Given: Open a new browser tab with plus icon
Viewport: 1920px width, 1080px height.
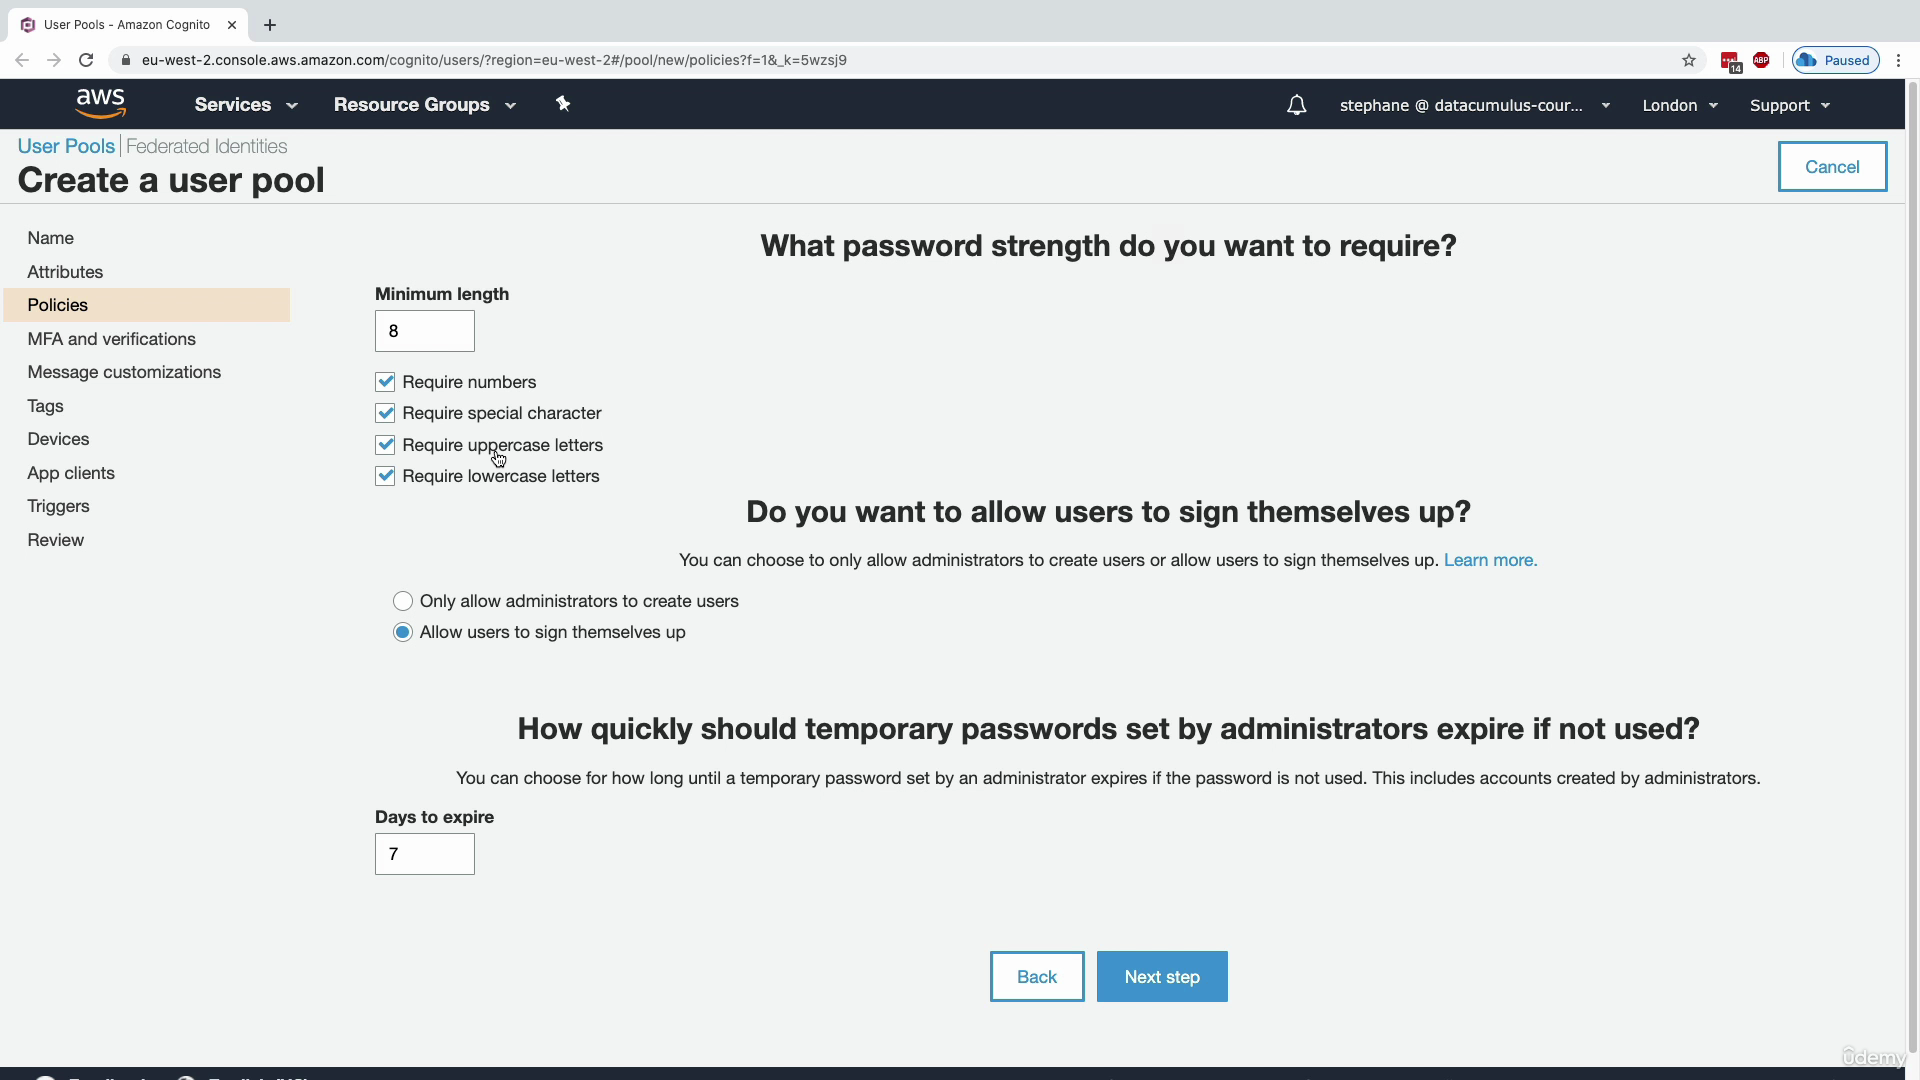Looking at the screenshot, I should click(x=270, y=25).
